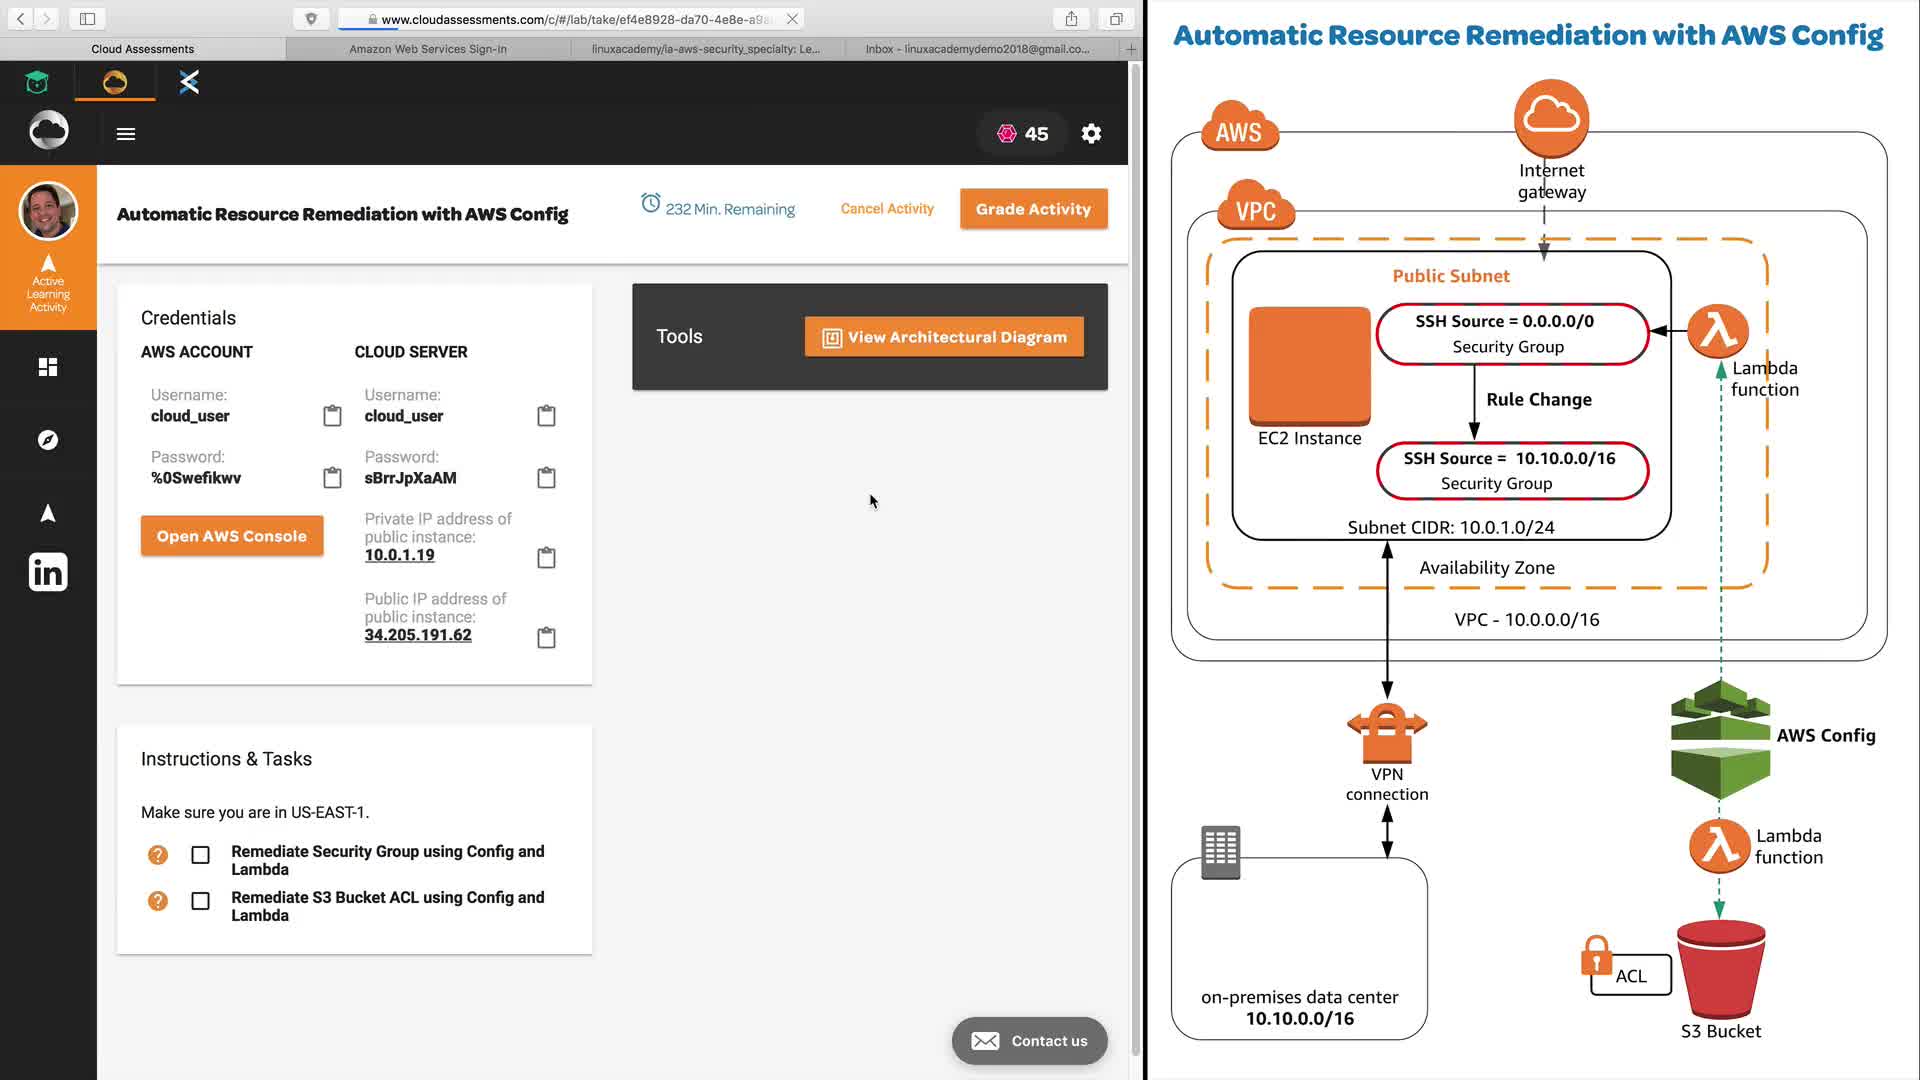Open View Architectural Diagram tool
This screenshot has width=1920, height=1080.
pos(944,338)
